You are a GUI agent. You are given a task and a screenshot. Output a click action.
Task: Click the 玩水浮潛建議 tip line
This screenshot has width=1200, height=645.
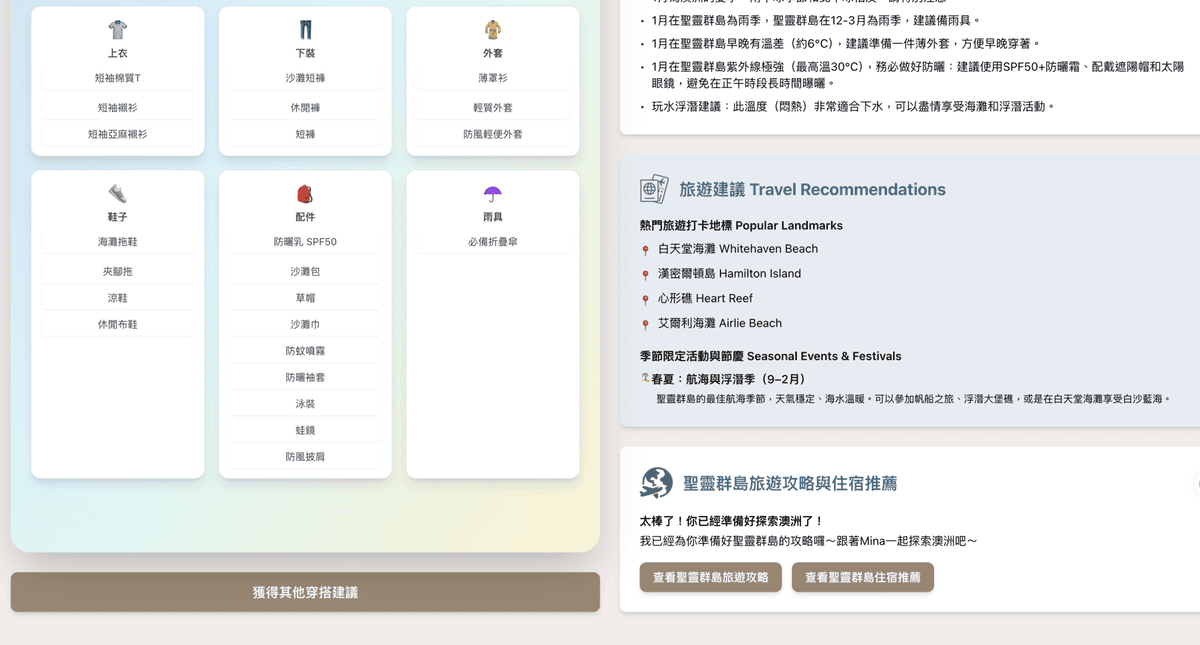point(853,106)
